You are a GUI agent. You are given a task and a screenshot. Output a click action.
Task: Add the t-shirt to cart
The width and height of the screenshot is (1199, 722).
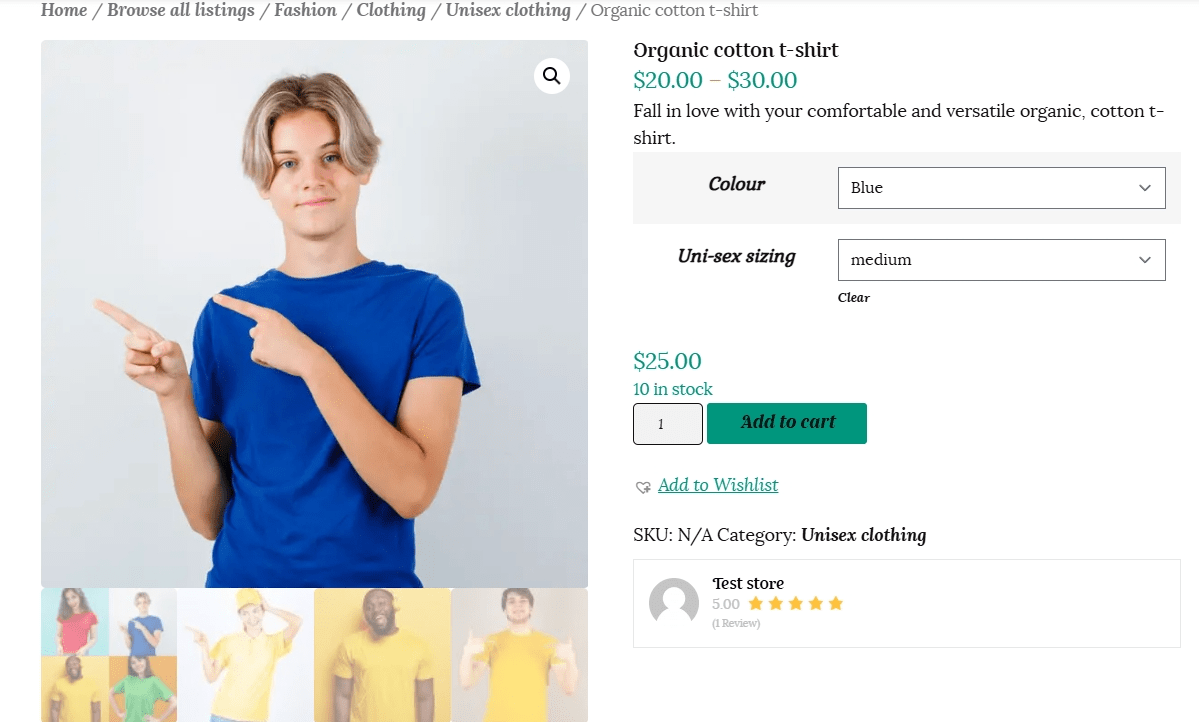786,423
